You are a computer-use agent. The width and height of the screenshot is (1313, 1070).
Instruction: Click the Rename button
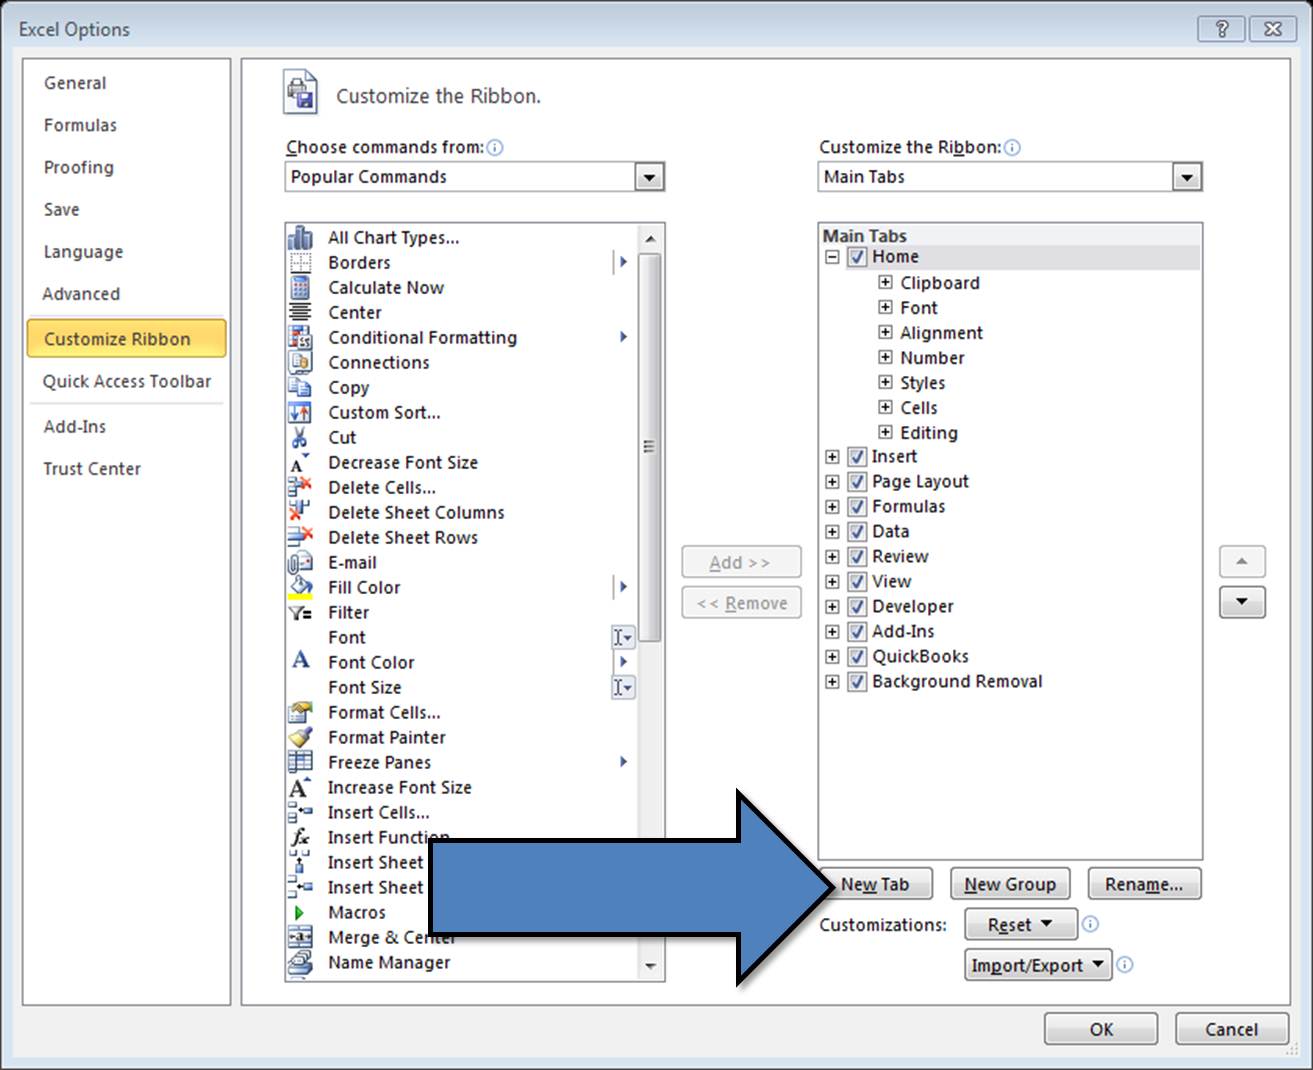click(x=1144, y=883)
